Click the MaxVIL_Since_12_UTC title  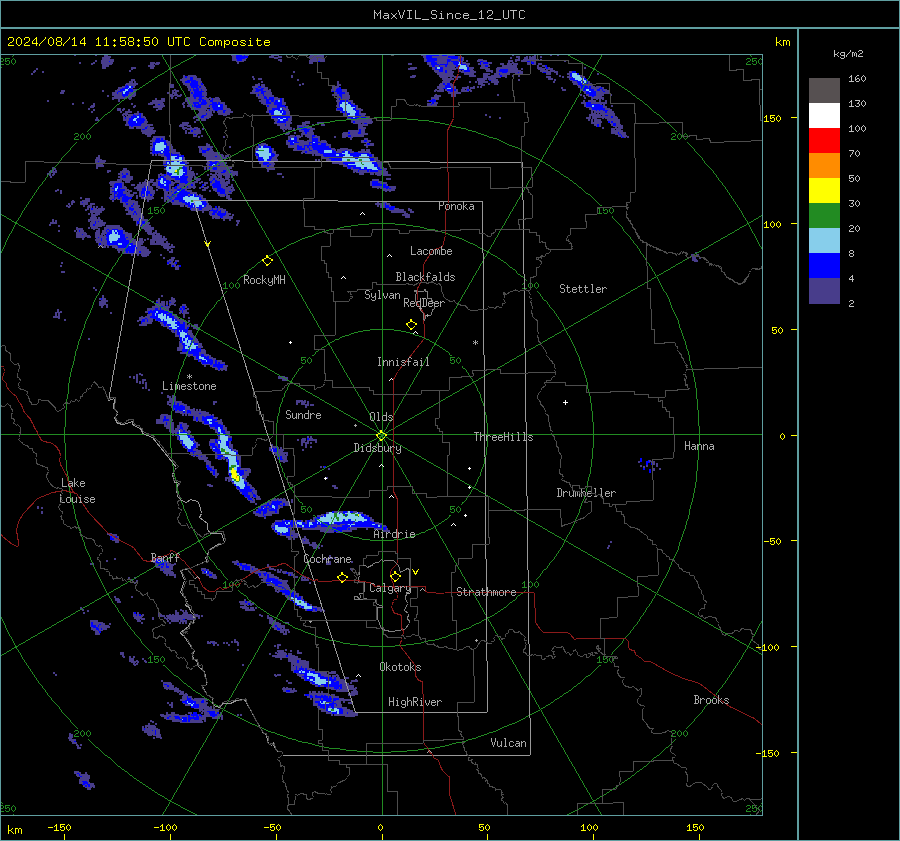coord(449,15)
